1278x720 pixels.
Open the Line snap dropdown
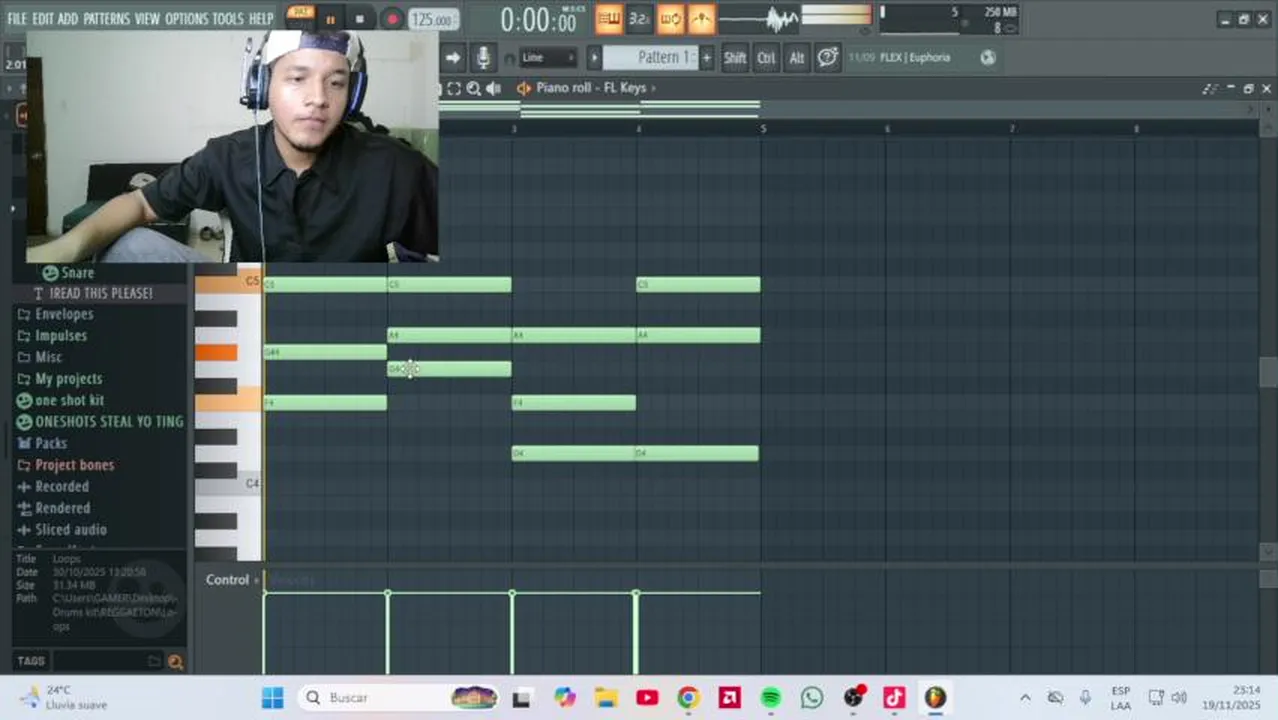548,58
